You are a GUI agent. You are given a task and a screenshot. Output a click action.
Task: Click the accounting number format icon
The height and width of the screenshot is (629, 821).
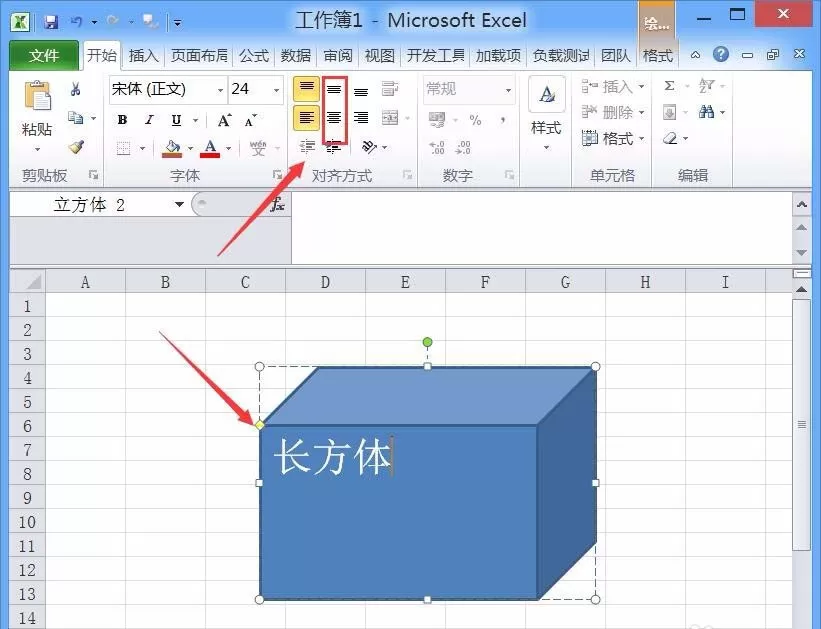click(437, 120)
